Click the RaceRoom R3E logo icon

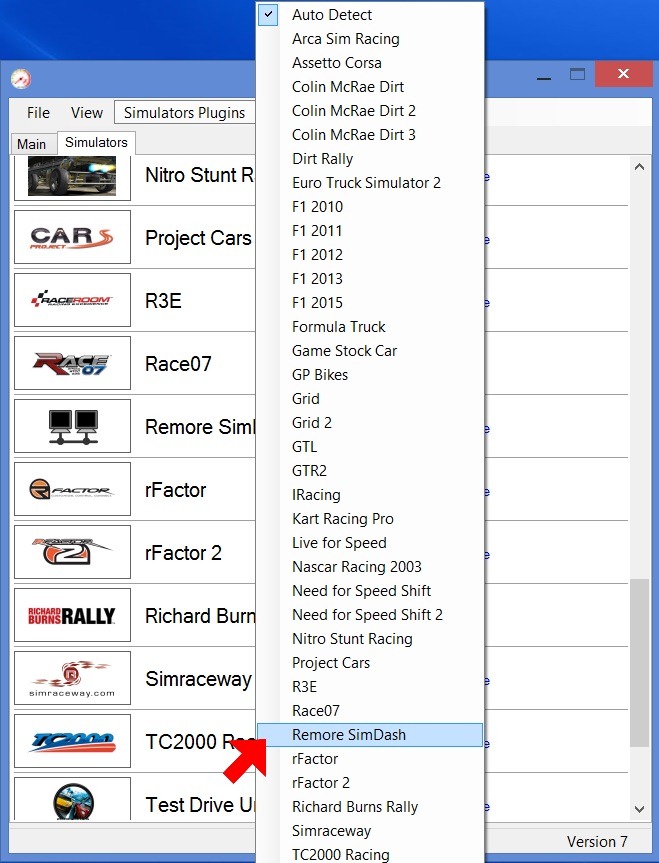[x=72, y=300]
